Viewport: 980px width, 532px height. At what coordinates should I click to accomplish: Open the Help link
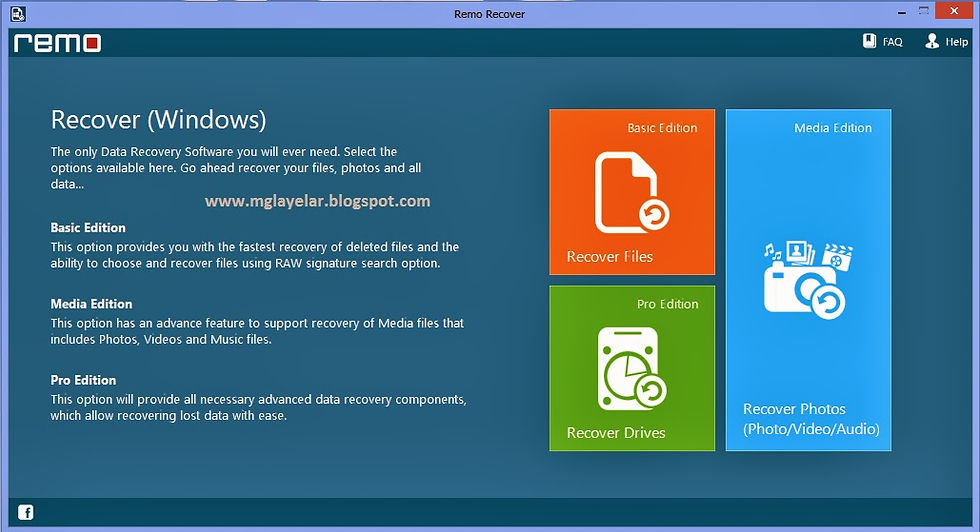pos(957,42)
